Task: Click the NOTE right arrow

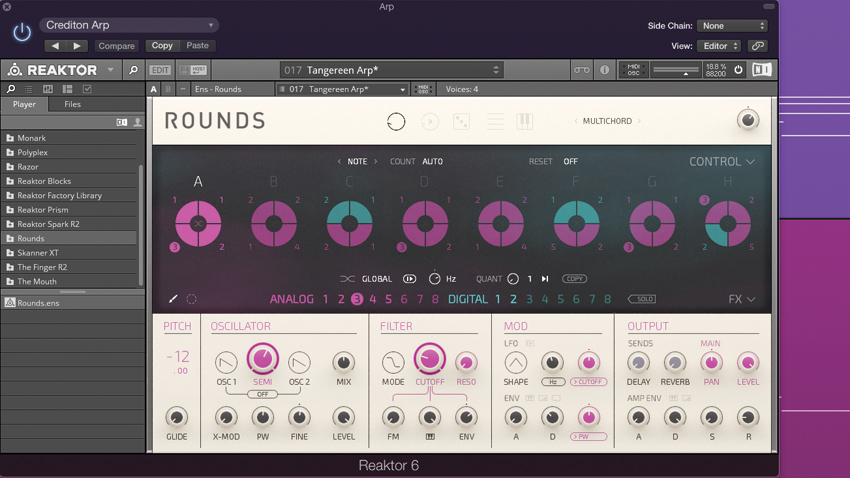Action: (375, 162)
